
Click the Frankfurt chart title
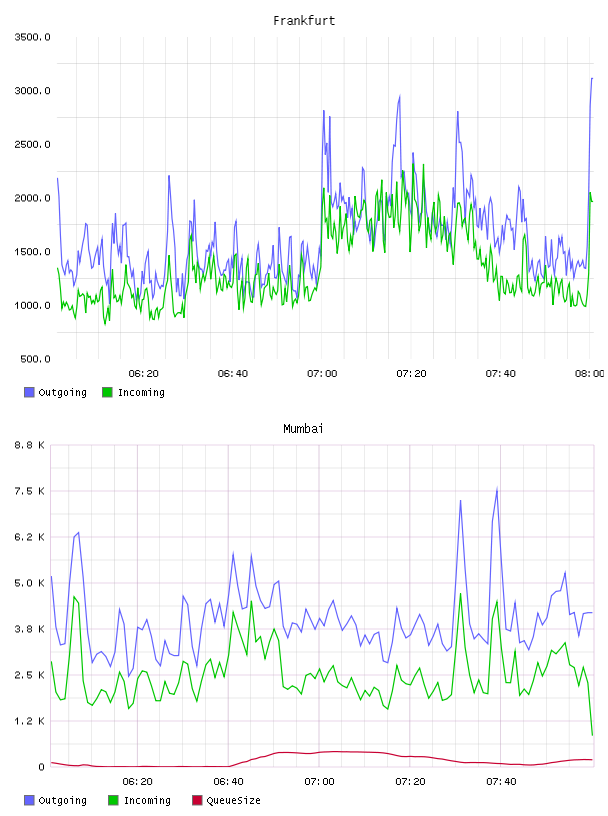[304, 21]
